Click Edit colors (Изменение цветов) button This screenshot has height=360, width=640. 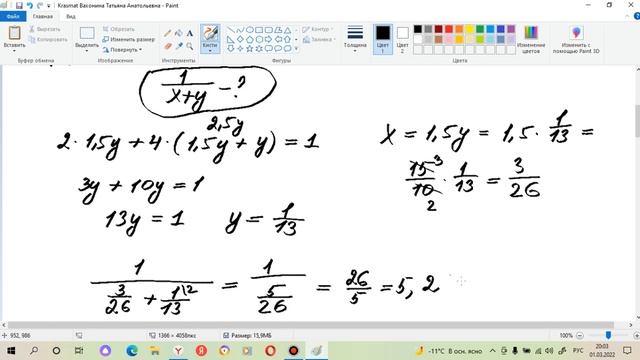coord(531,39)
